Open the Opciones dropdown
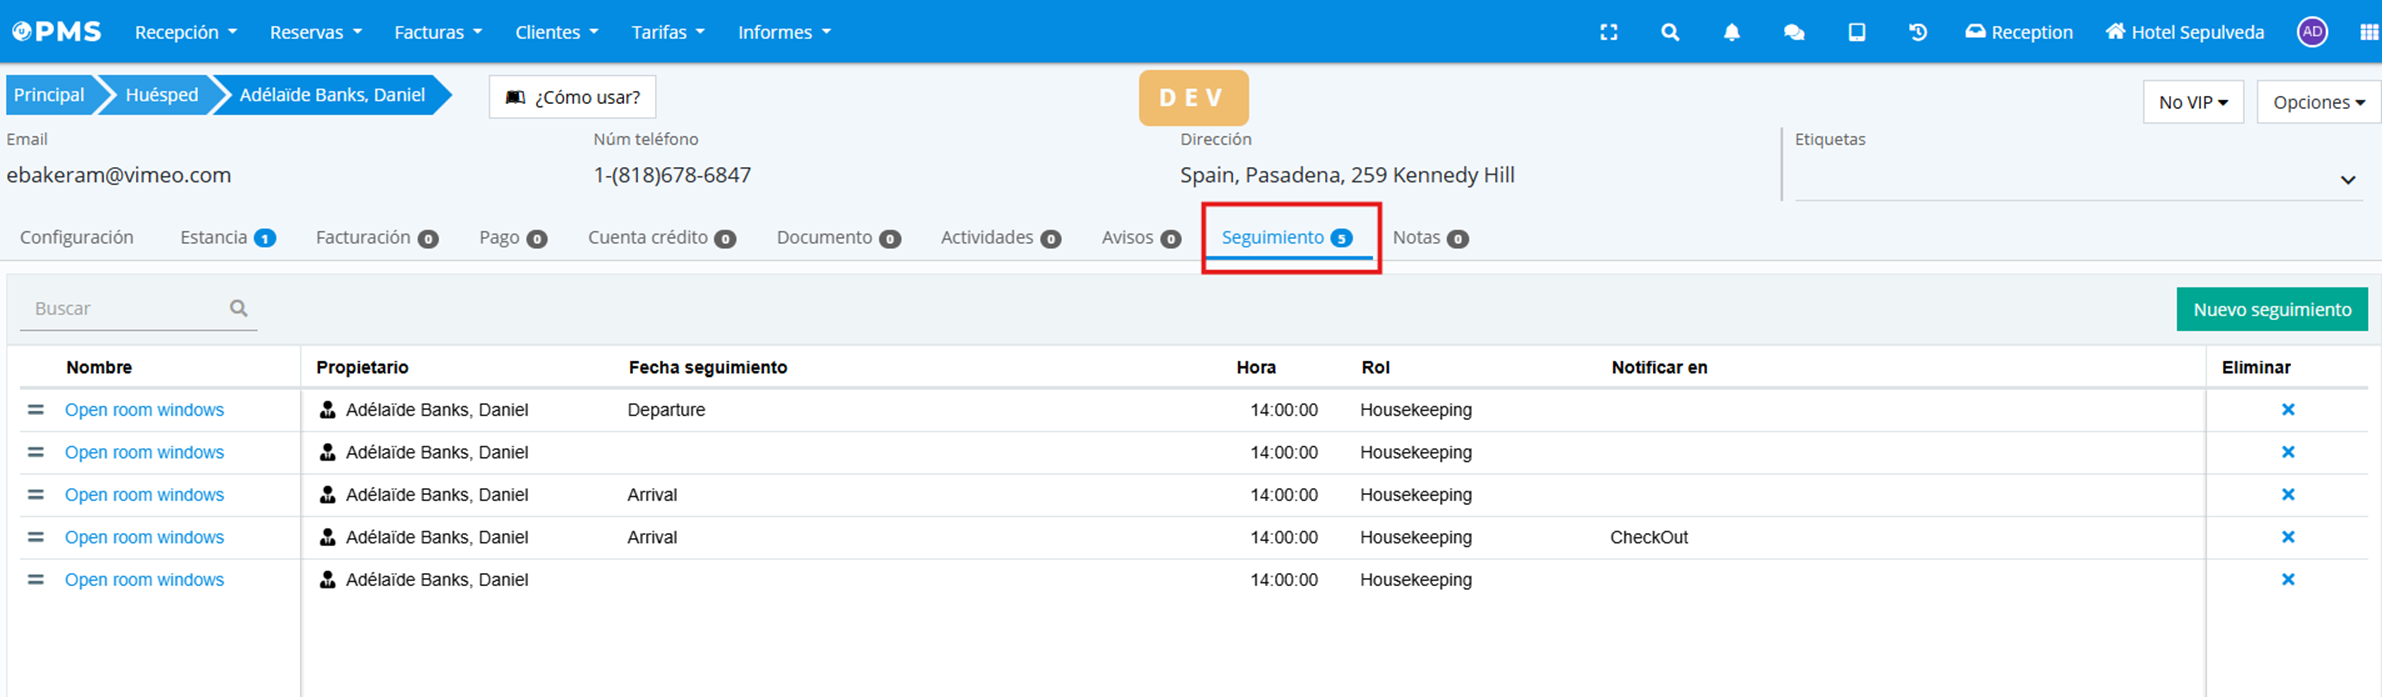This screenshot has width=2382, height=697. [x=2318, y=102]
